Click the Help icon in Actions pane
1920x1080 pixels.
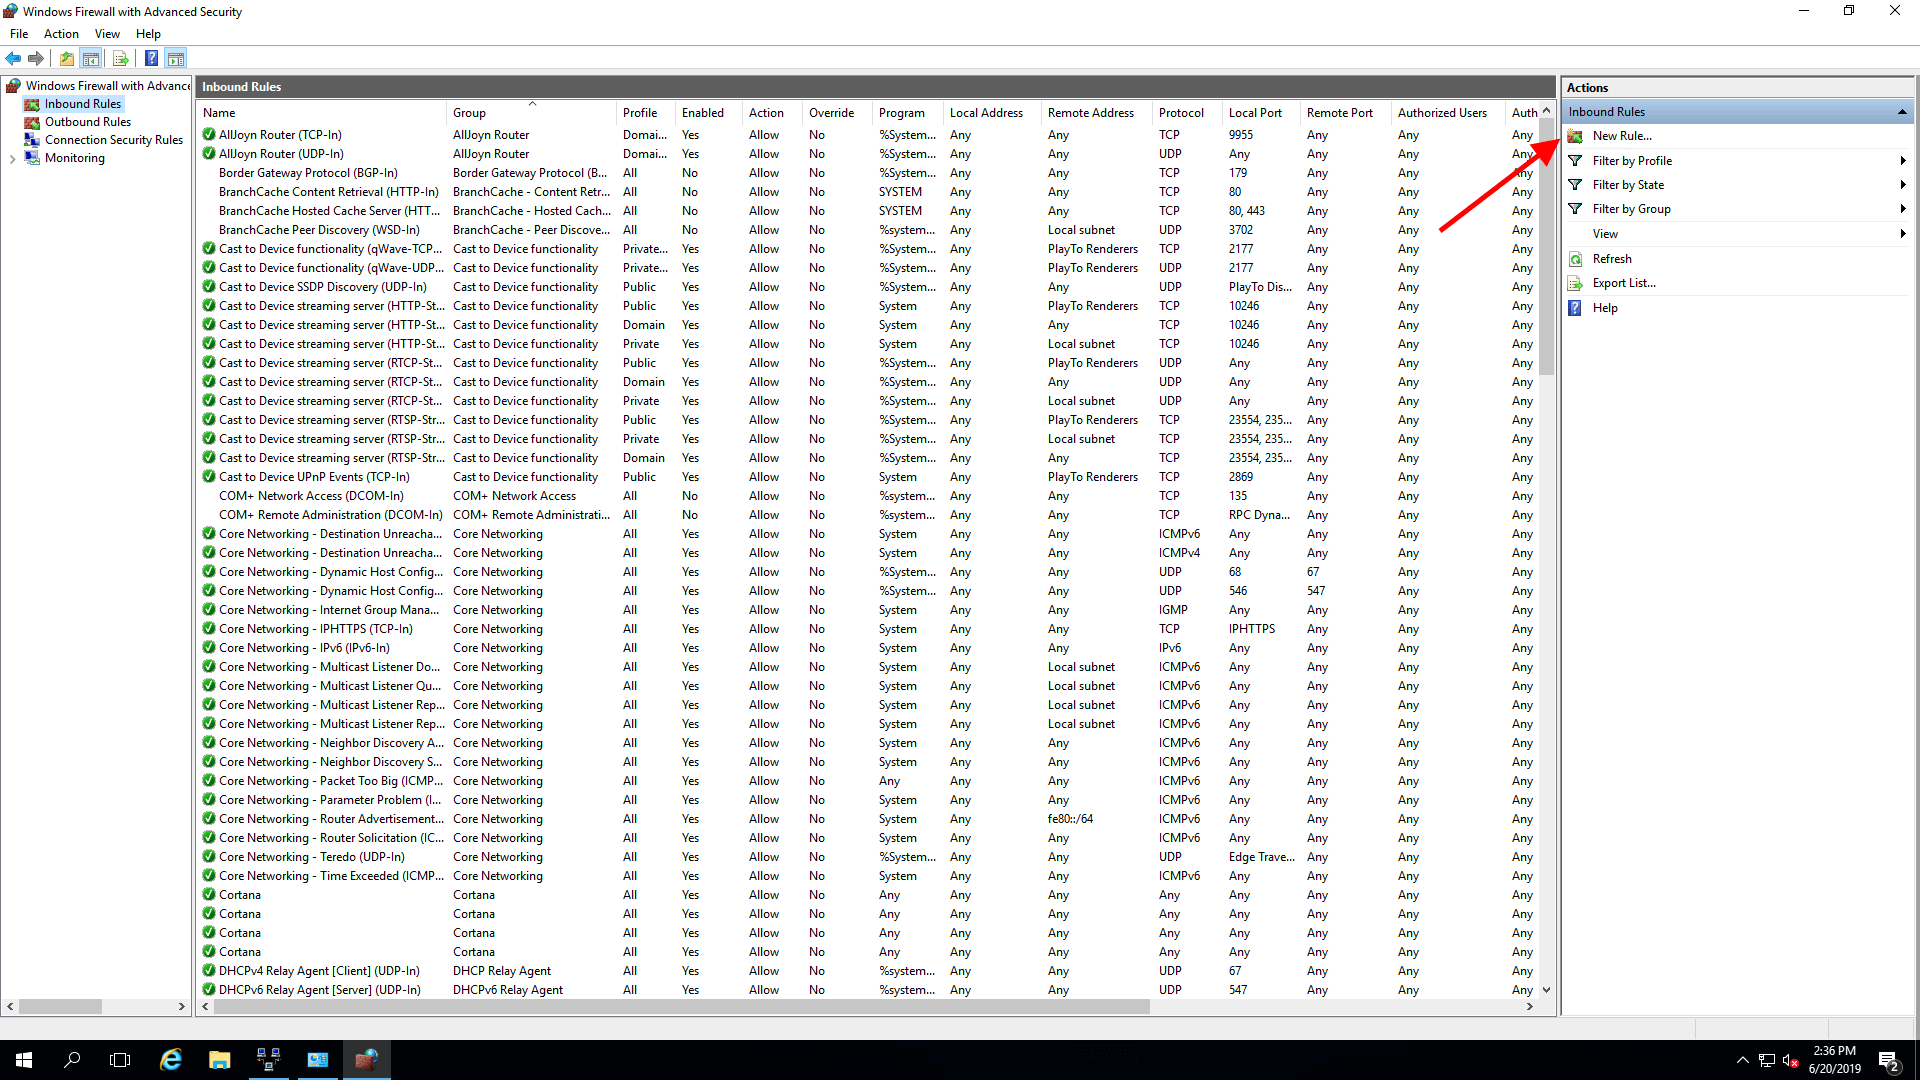[x=1576, y=308]
